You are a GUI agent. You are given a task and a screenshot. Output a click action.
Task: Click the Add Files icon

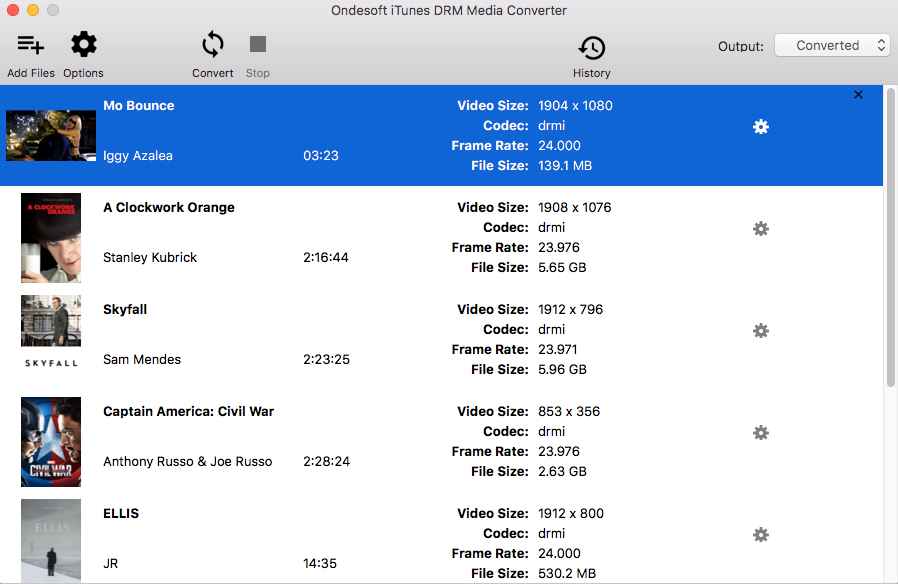pyautogui.click(x=31, y=45)
